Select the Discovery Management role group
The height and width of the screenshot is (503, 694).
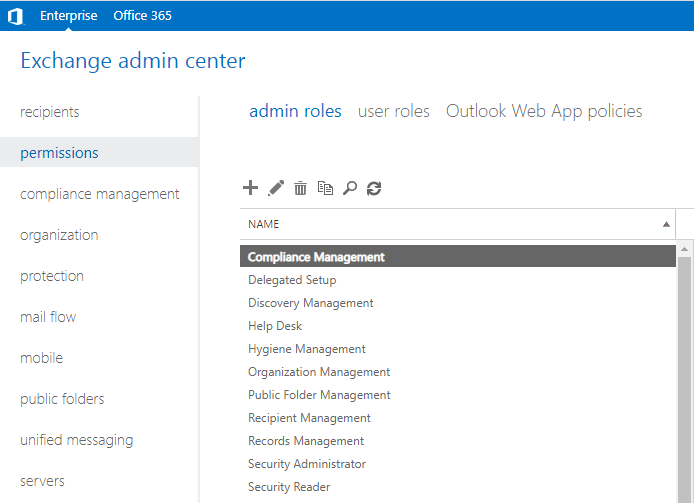point(311,303)
